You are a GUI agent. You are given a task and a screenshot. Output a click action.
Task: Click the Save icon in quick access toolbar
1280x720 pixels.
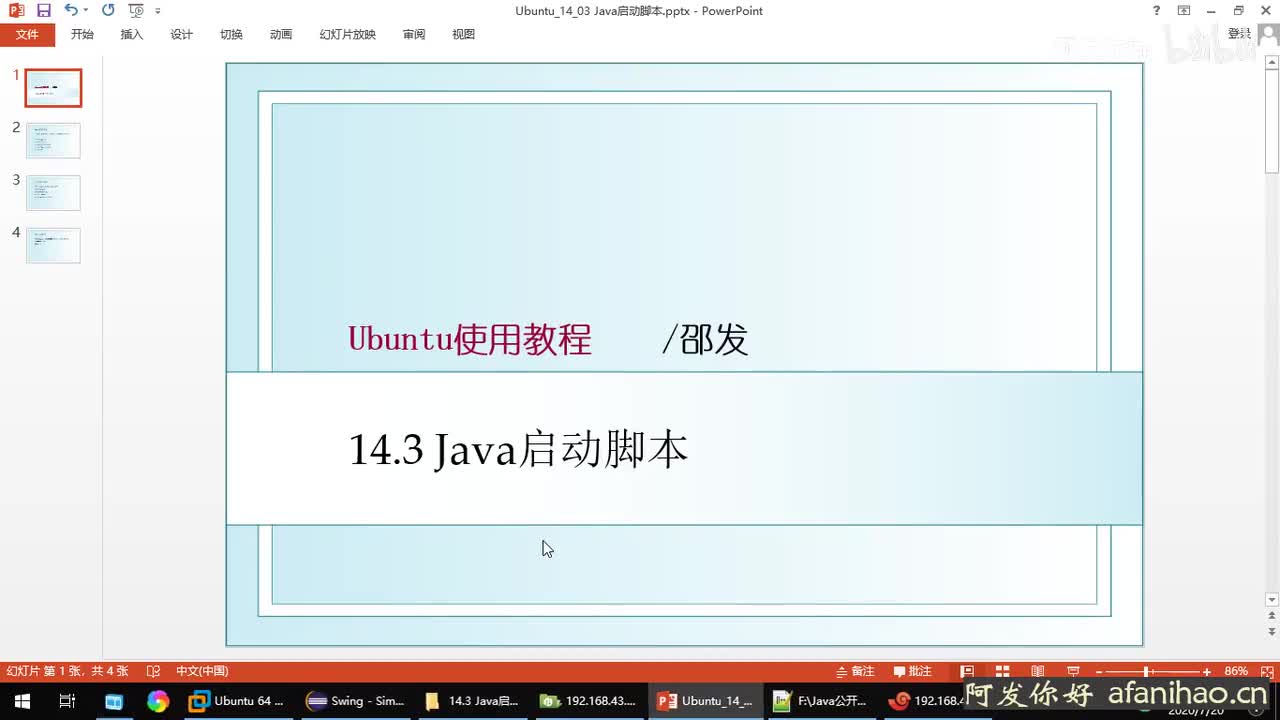coord(43,10)
